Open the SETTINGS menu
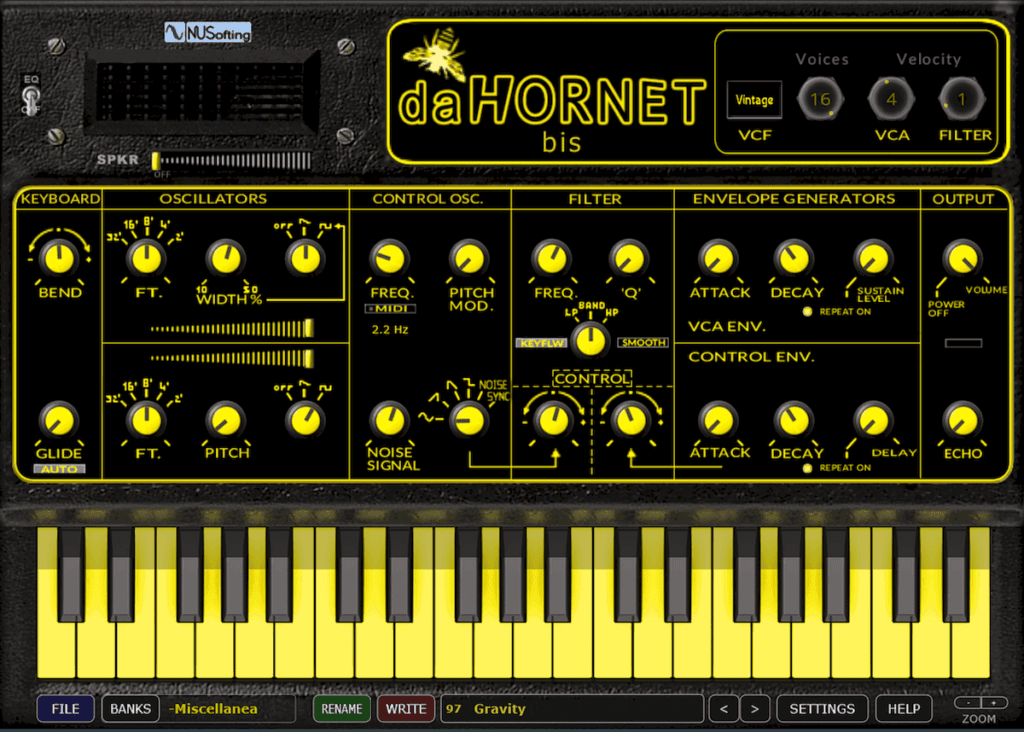Image resolution: width=1024 pixels, height=732 pixels. click(822, 708)
